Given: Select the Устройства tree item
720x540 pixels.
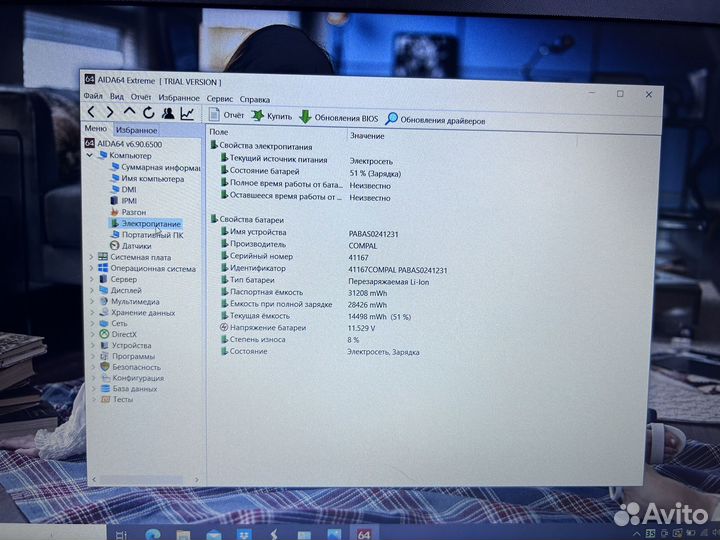Looking at the screenshot, I should [x=125, y=345].
